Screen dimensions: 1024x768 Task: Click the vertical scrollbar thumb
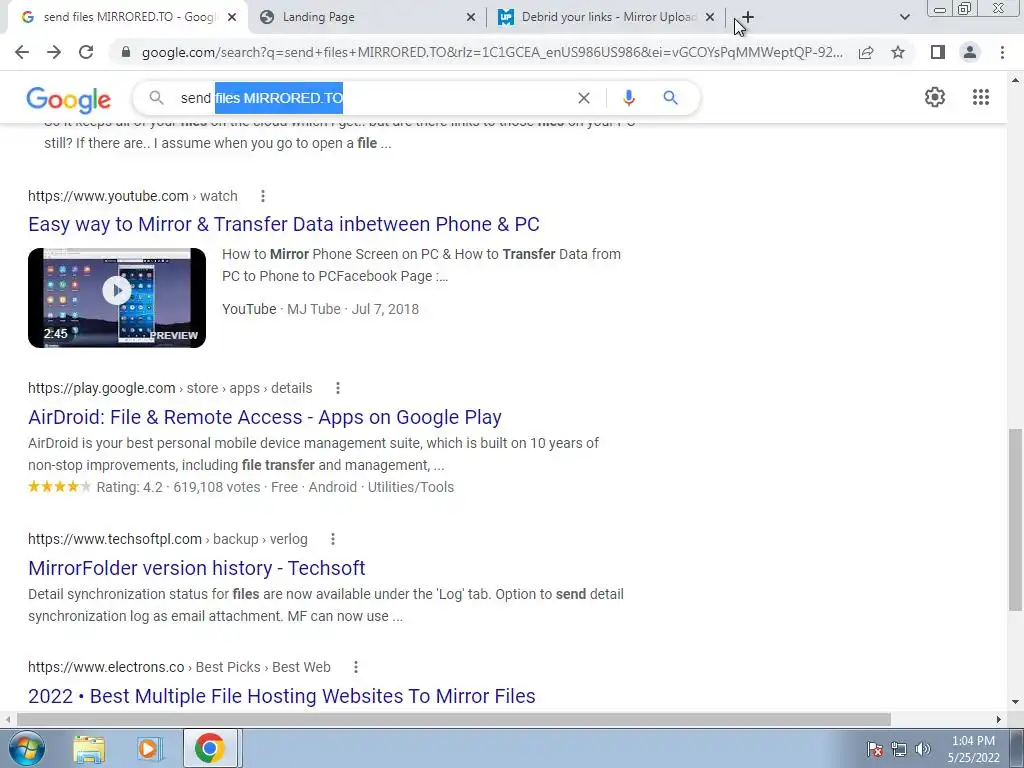(1015, 520)
